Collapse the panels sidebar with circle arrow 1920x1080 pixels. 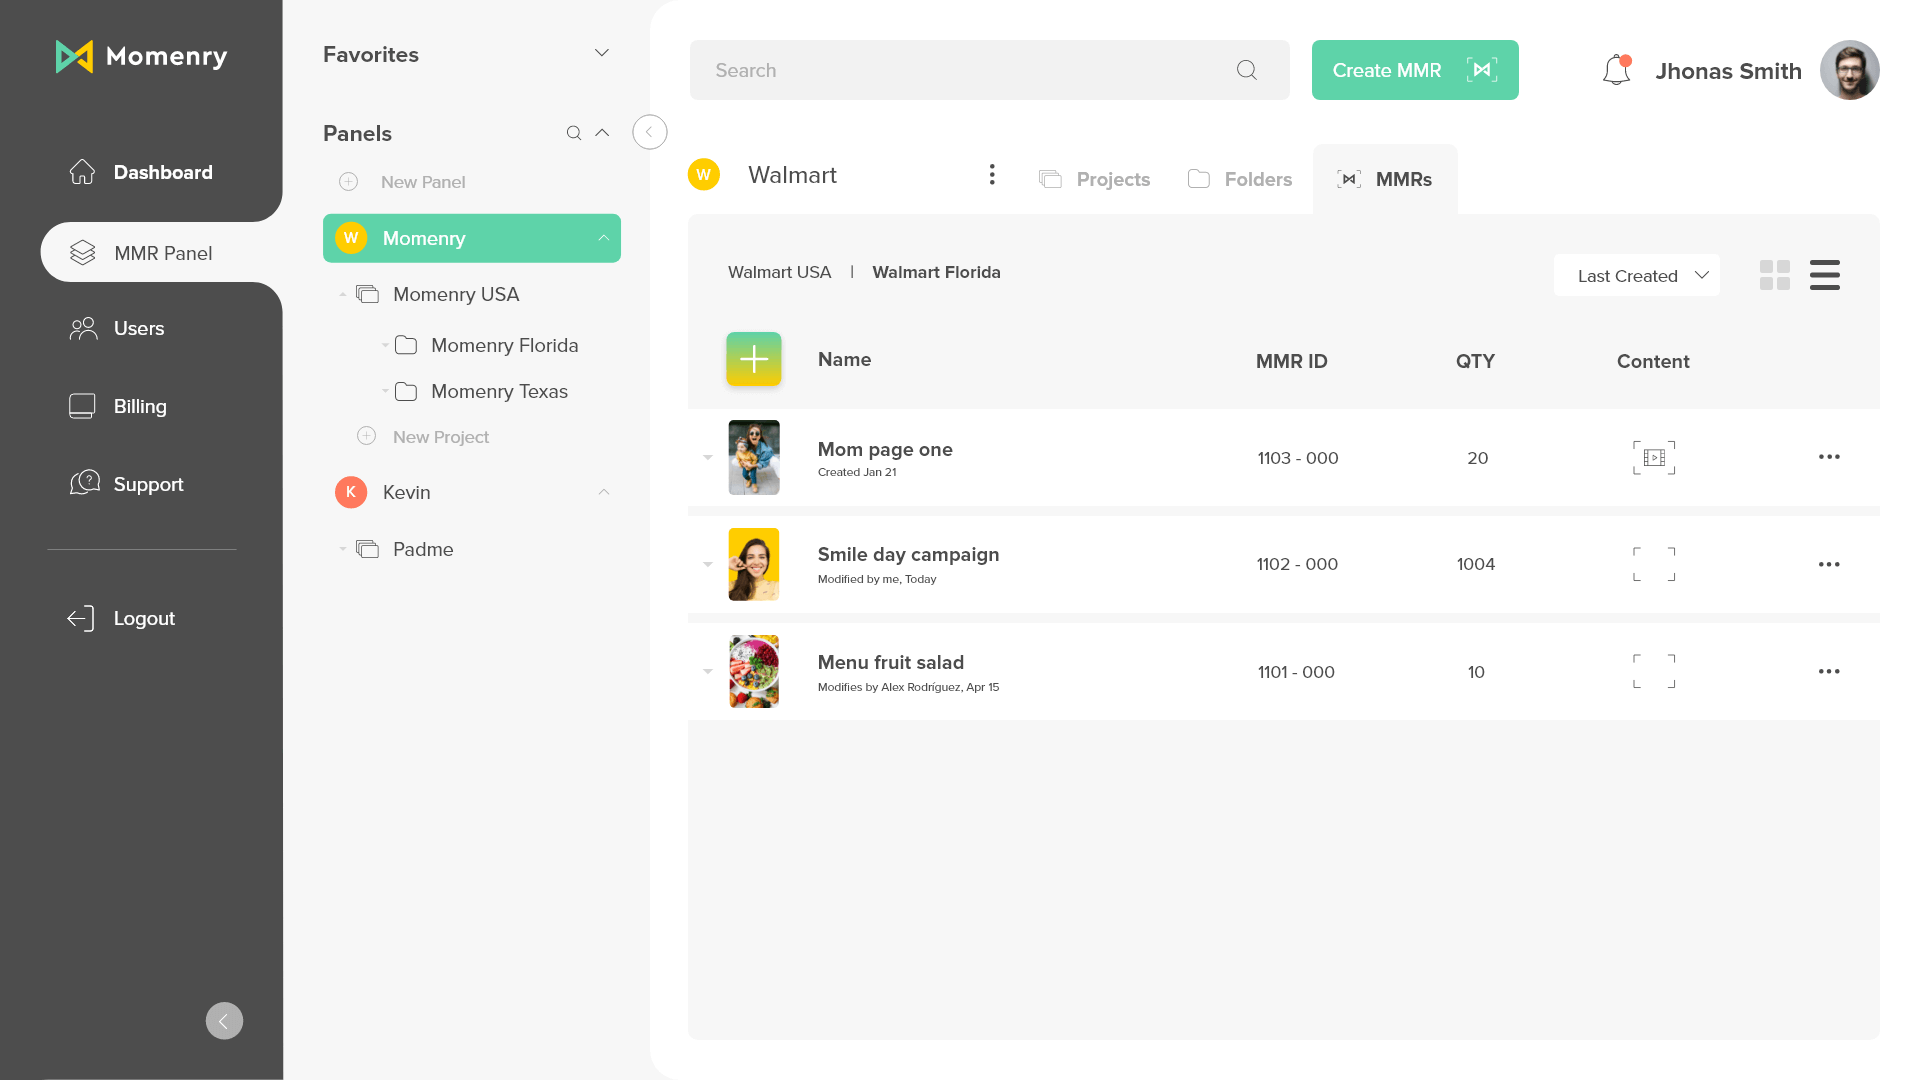(x=650, y=132)
